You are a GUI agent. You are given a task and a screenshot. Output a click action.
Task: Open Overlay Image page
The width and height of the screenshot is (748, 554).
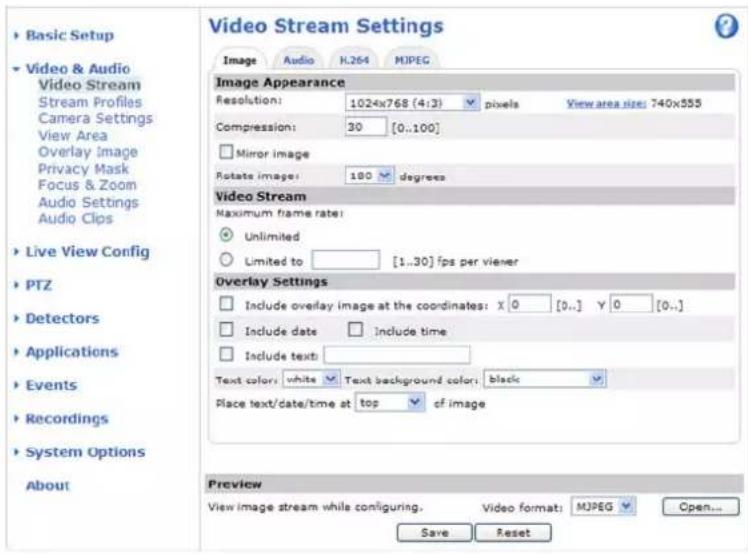coord(88,152)
